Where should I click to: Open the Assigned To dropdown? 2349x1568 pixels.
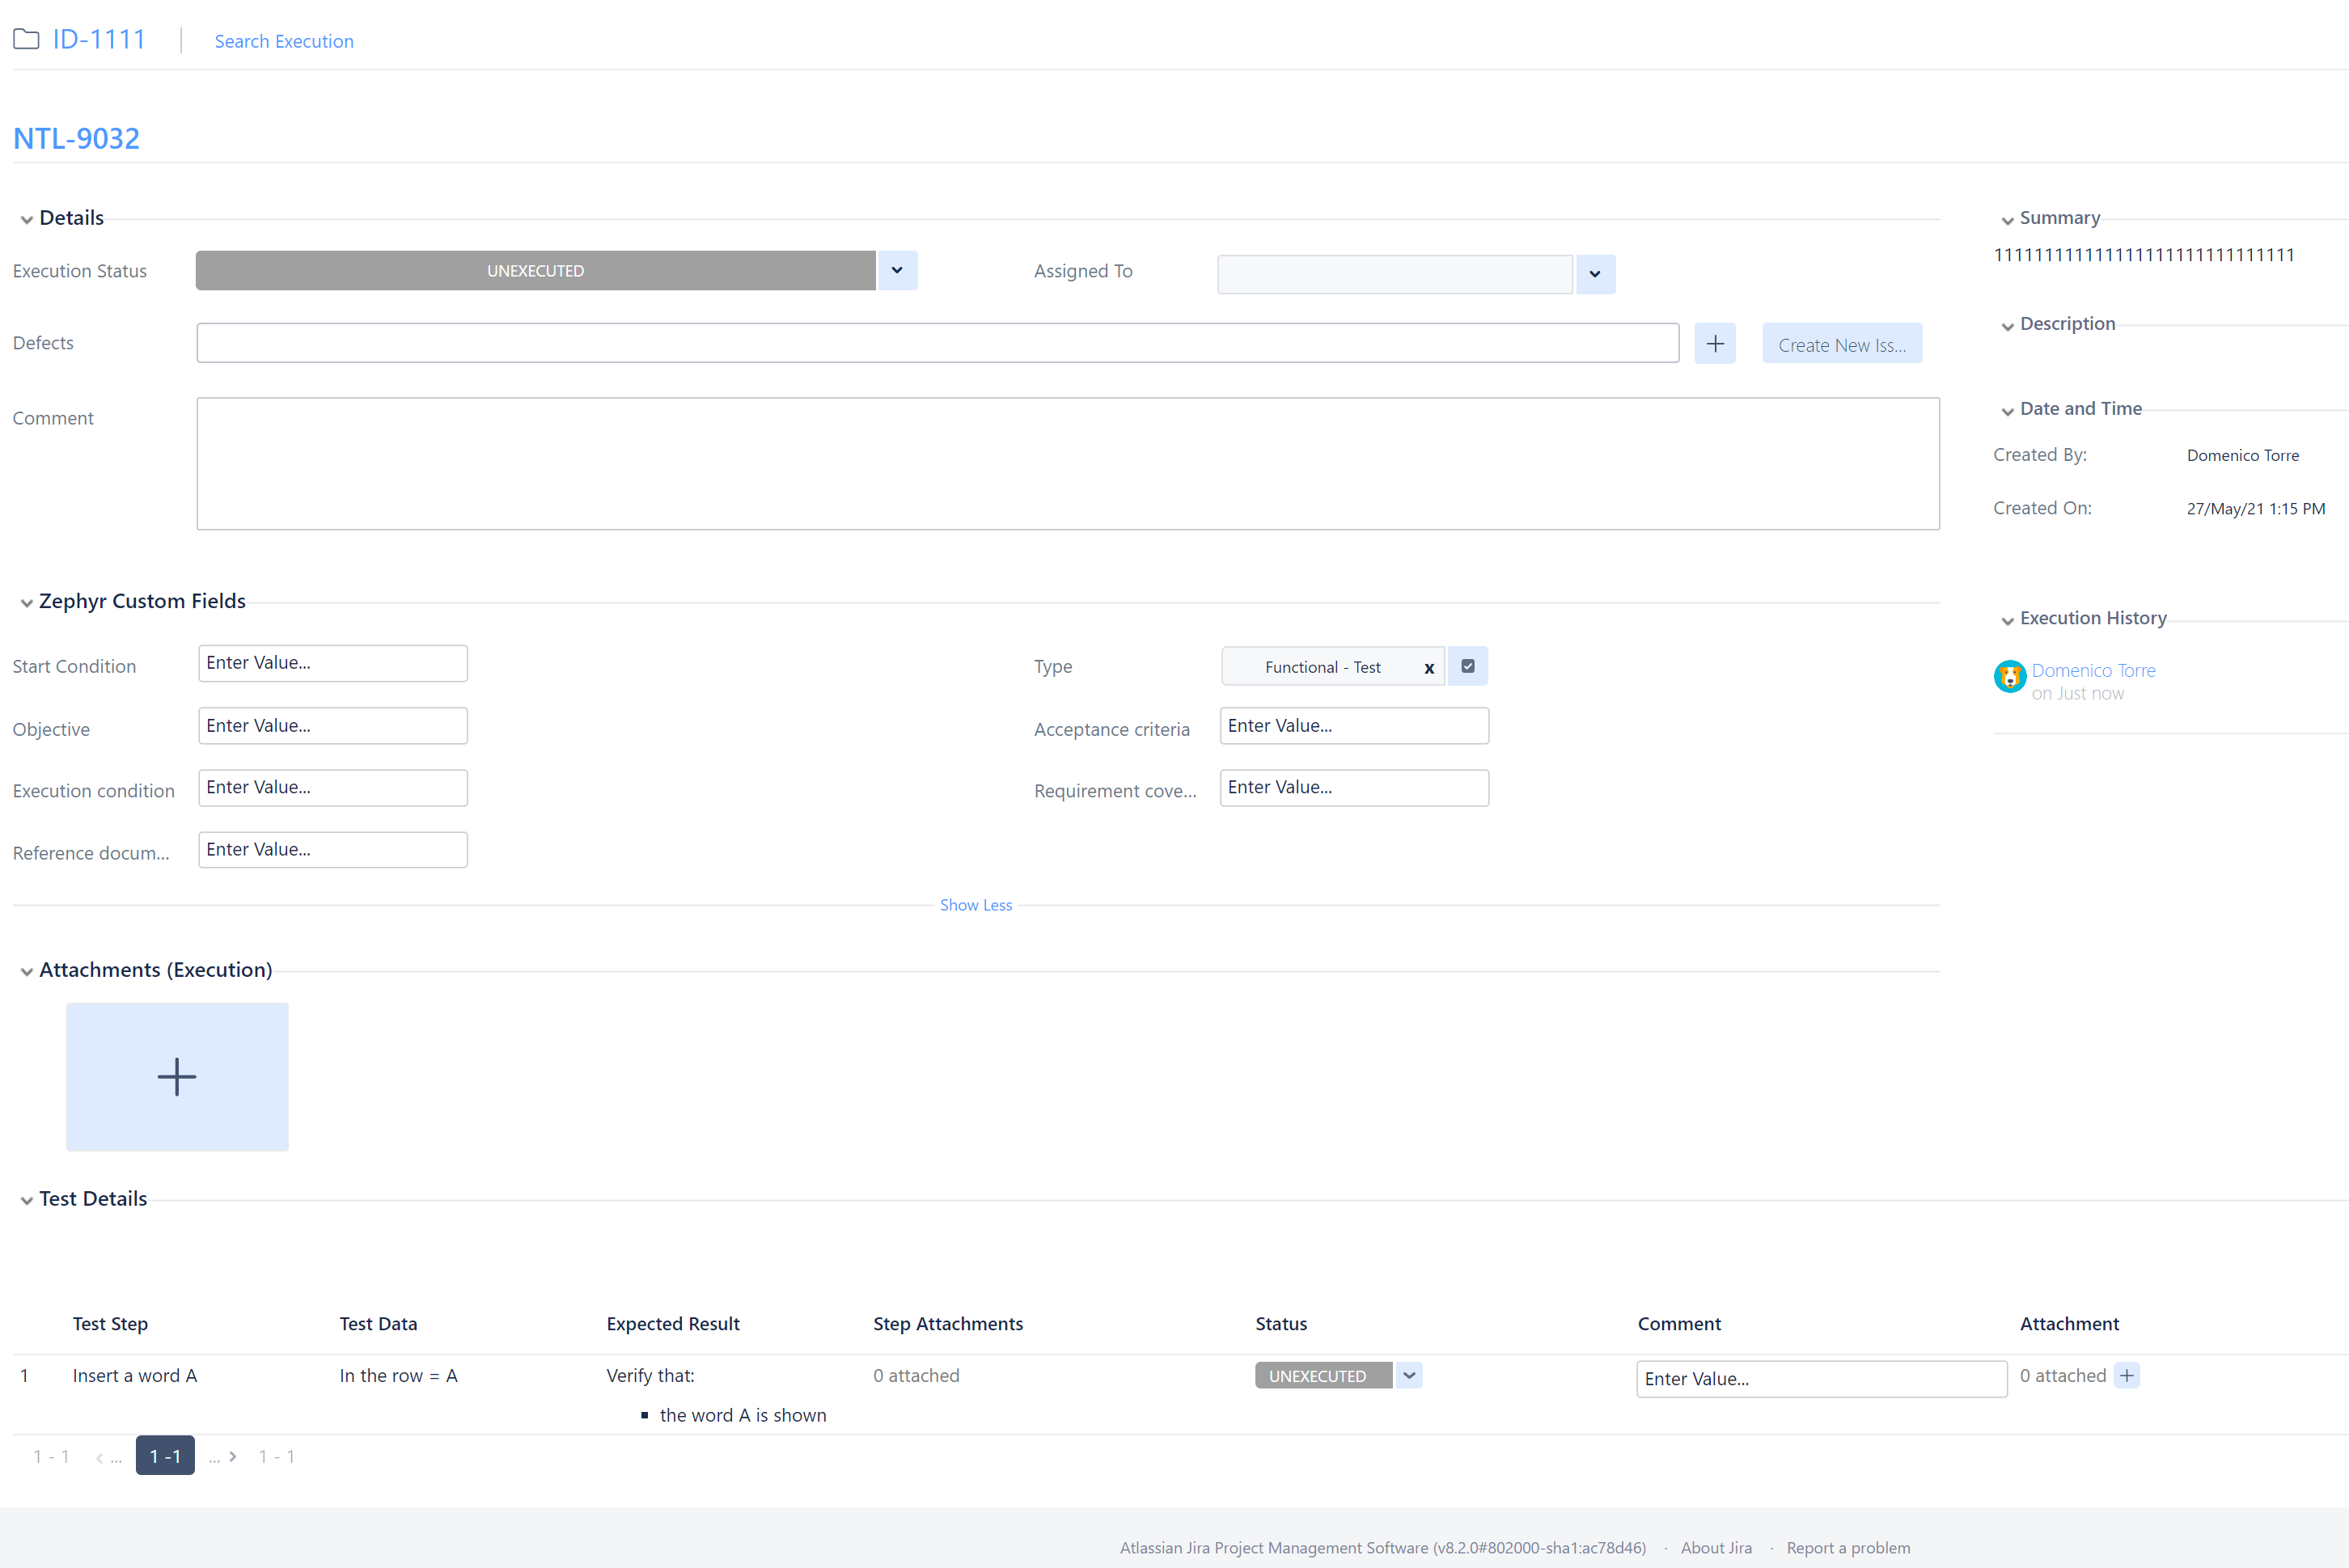point(1594,274)
